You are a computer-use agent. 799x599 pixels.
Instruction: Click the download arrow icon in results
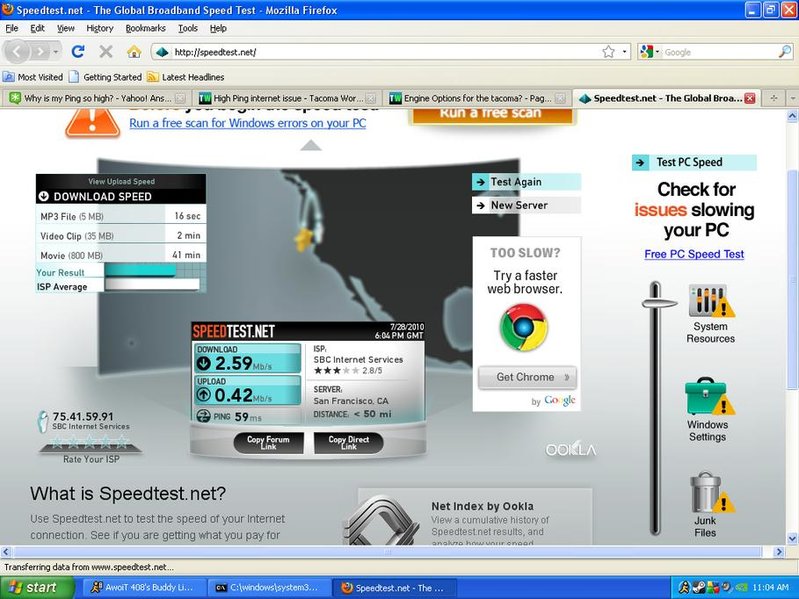pos(204,363)
